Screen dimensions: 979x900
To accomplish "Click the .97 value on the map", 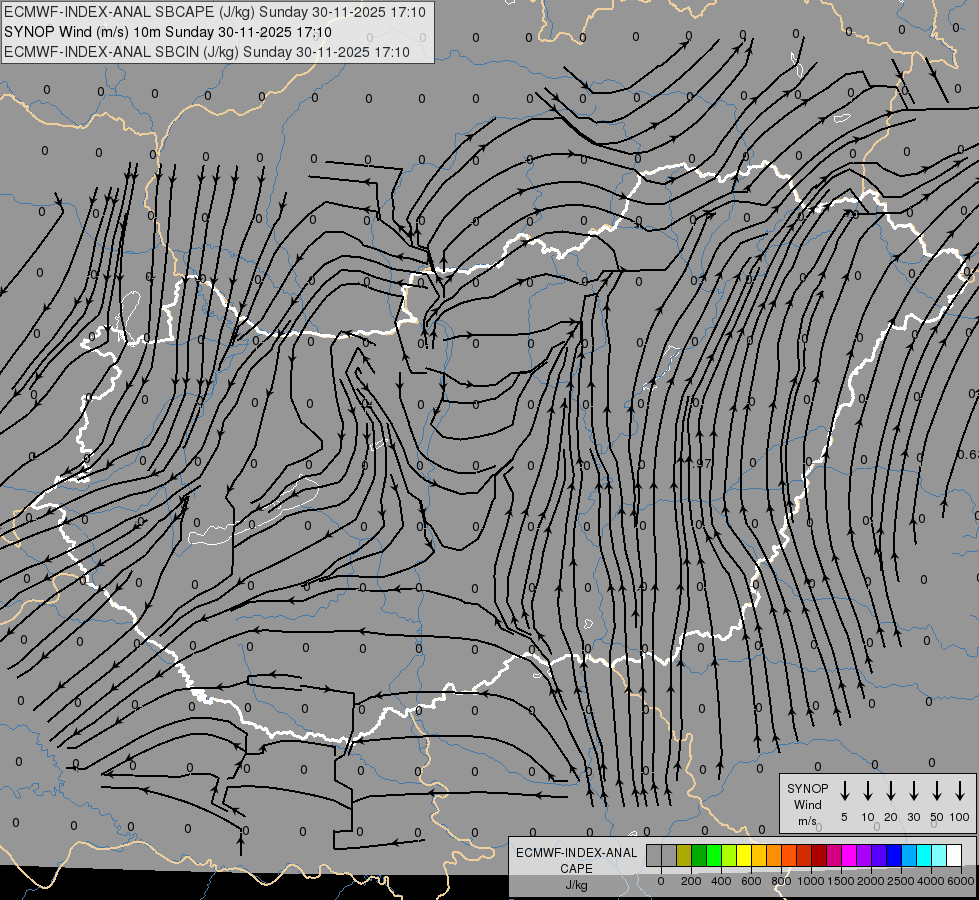I will [702, 463].
